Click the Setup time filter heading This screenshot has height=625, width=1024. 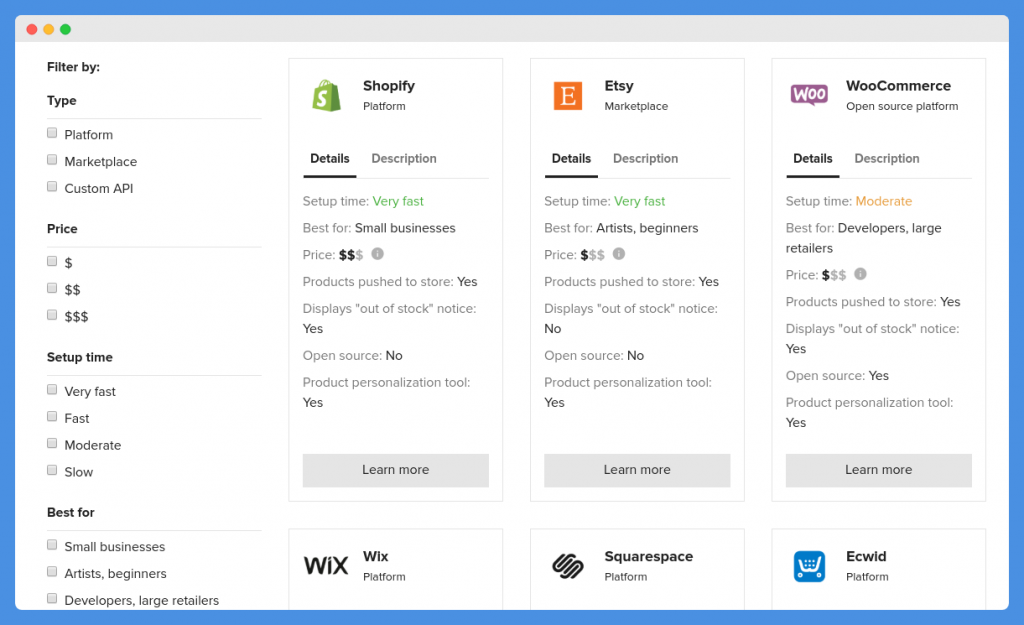tap(80, 357)
